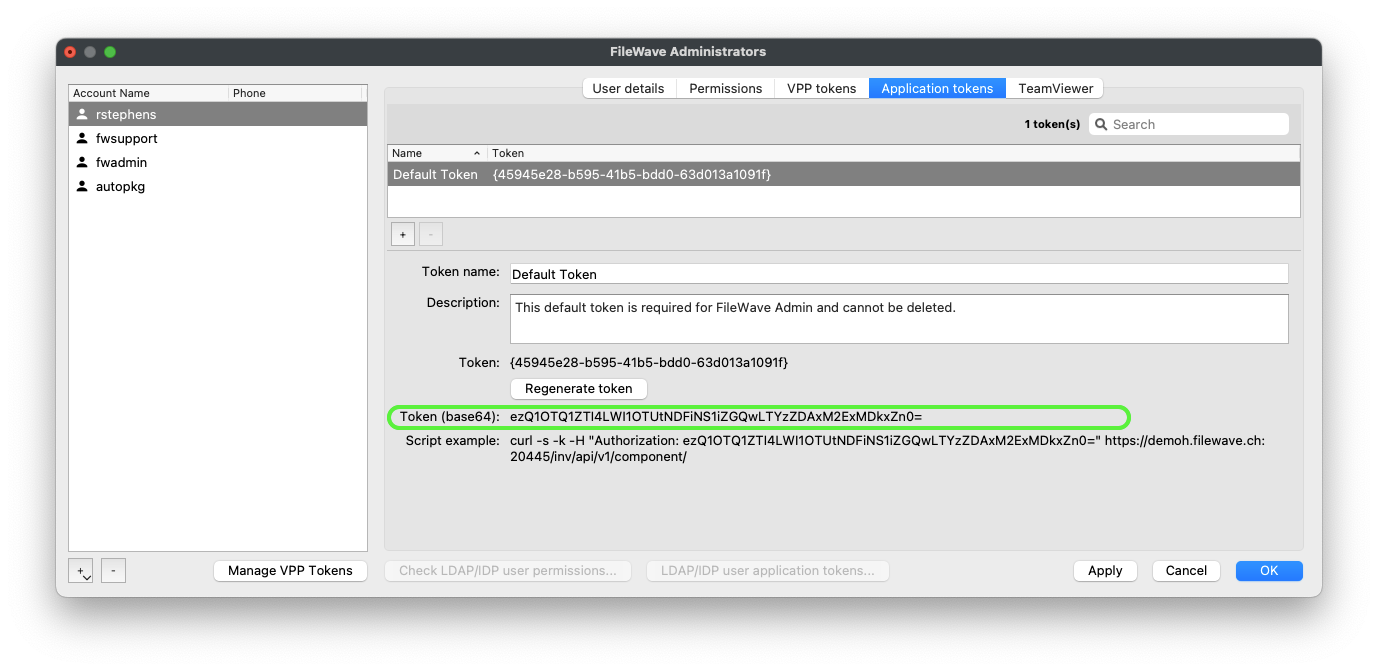Image resolution: width=1378 pixels, height=671 pixels.
Task: Click the autopkg account person icon
Action: pos(84,186)
